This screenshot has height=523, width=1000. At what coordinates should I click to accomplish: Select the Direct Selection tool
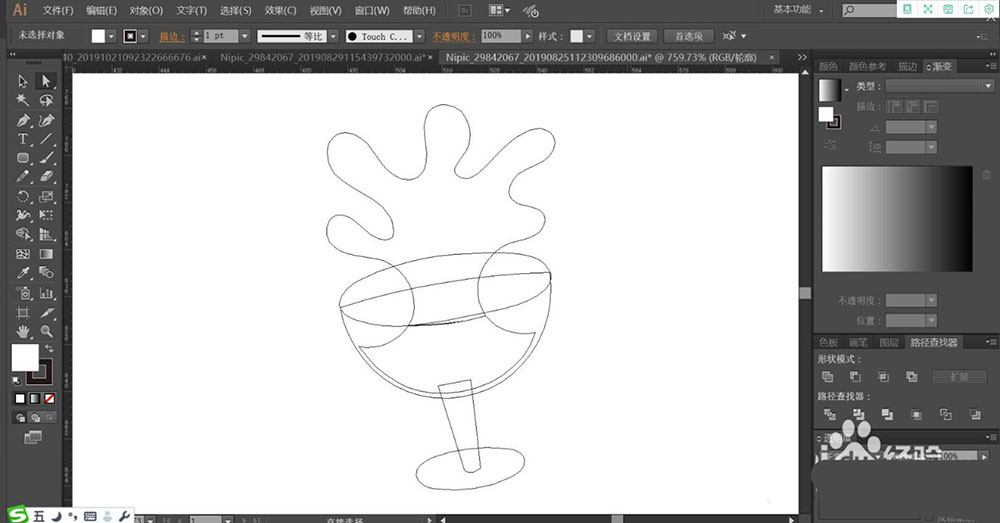pyautogui.click(x=46, y=81)
